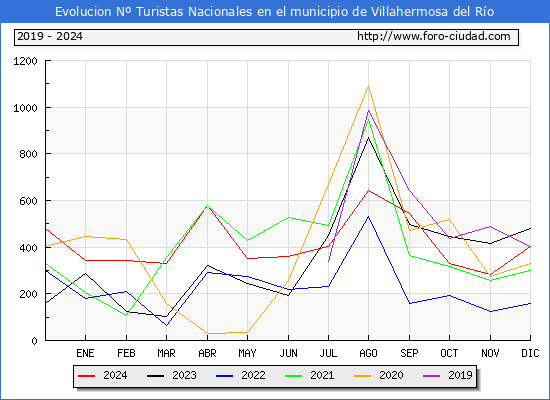Click the purple 2019 data point at NOV

pyautogui.click(x=490, y=227)
